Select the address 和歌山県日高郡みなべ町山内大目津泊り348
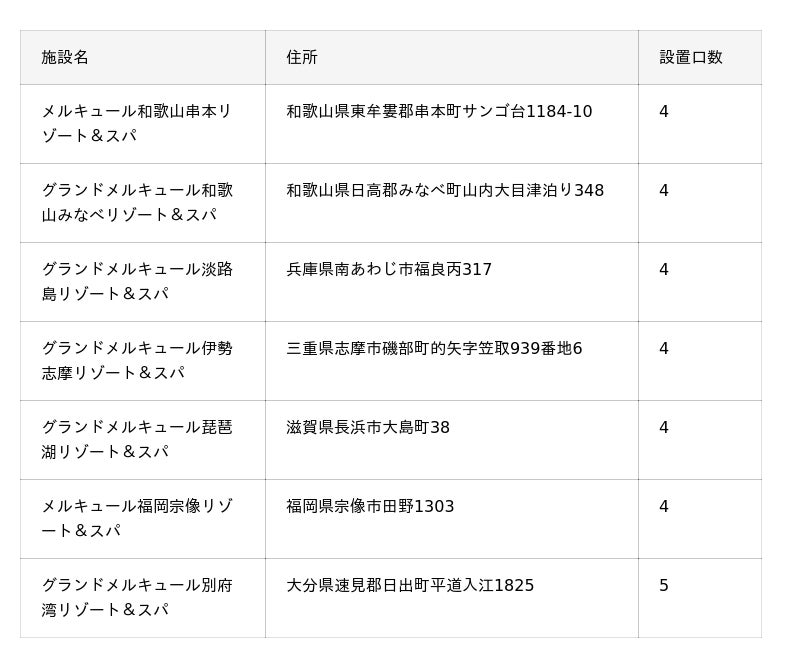This screenshot has width=800, height=668. click(x=445, y=191)
